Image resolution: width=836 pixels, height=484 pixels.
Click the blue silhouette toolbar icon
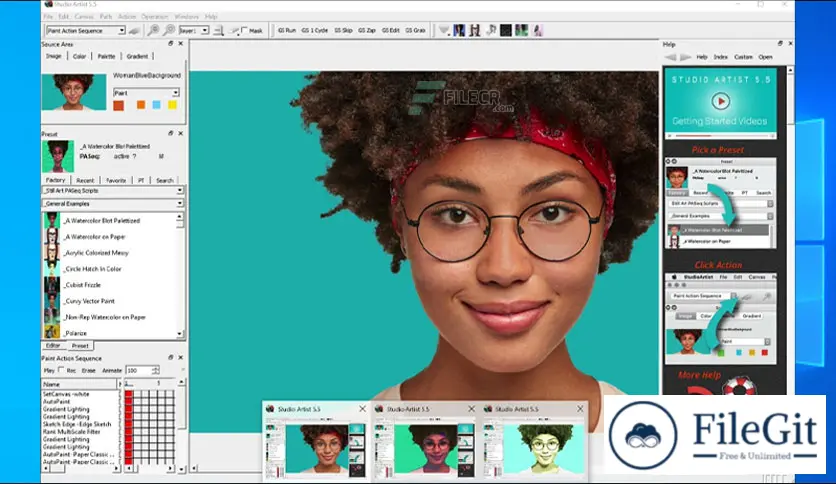coord(459,30)
